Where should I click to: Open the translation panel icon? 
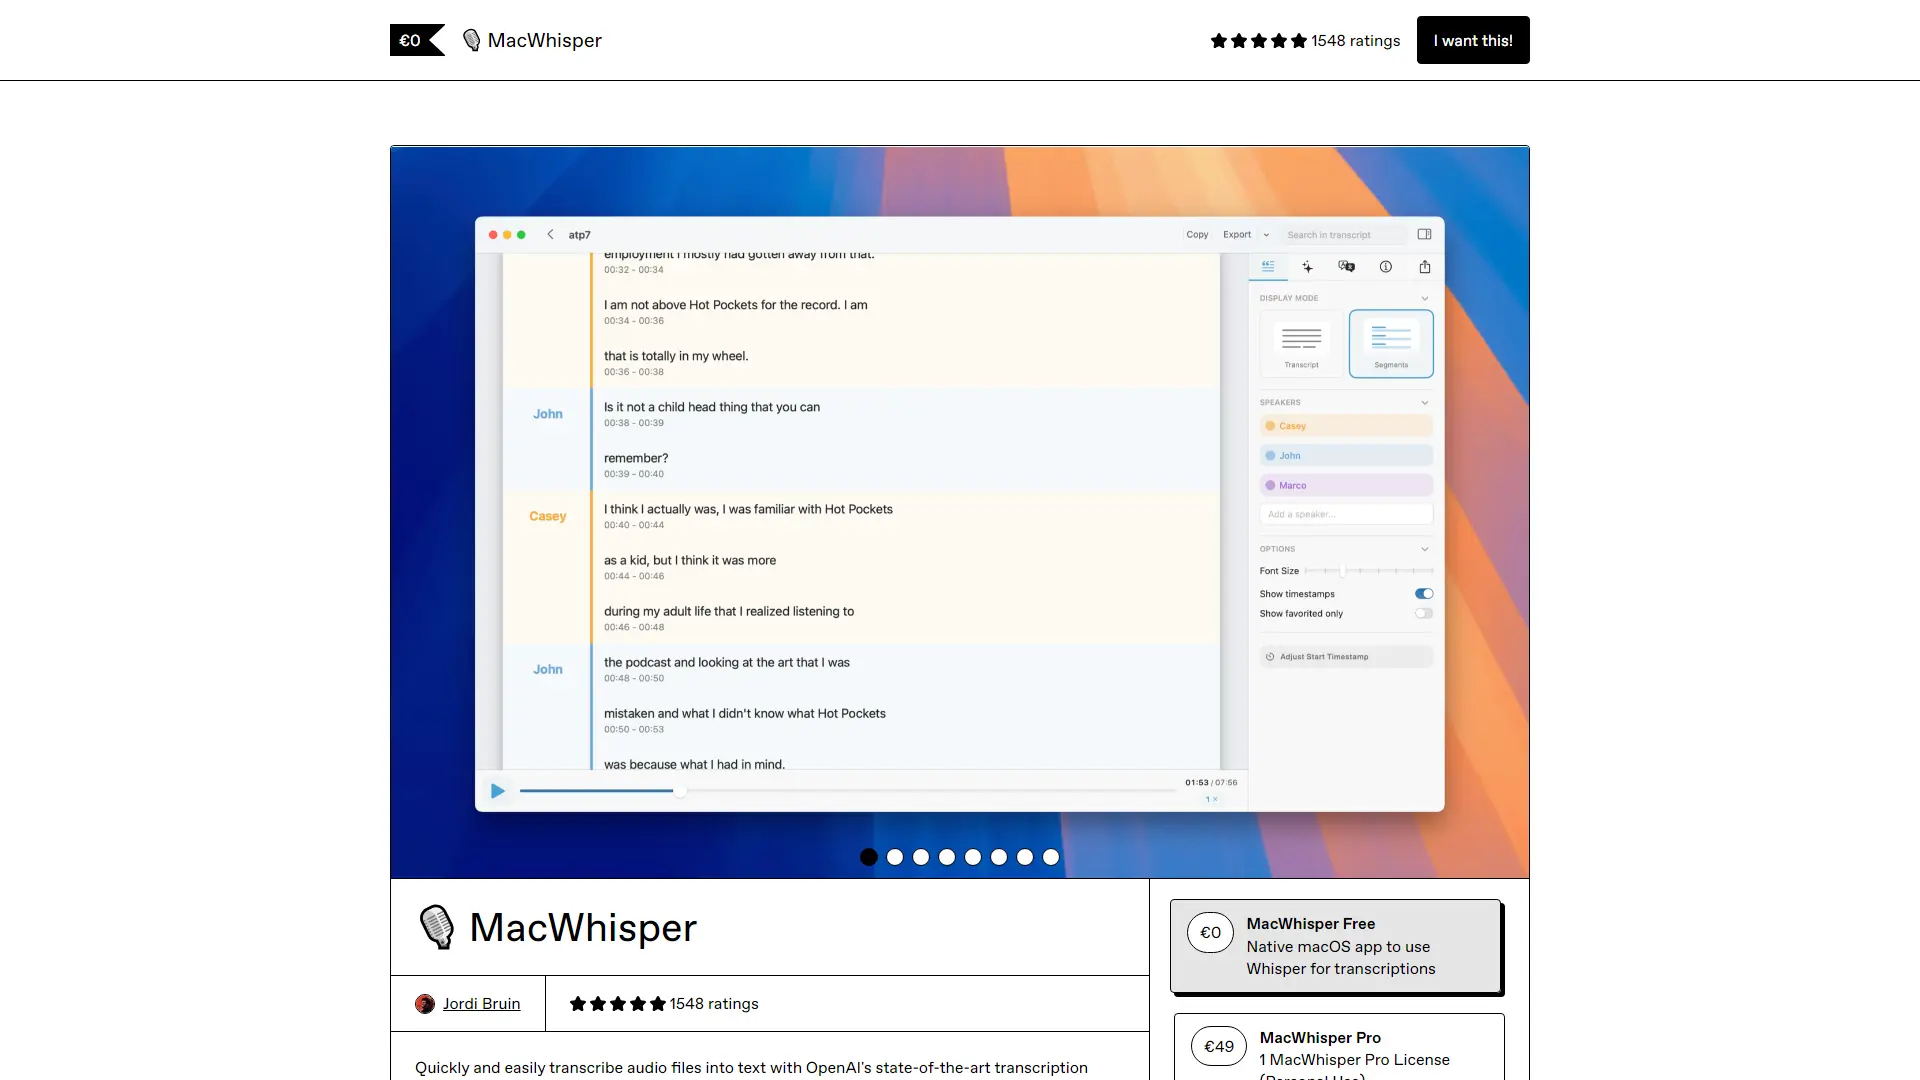(1347, 267)
